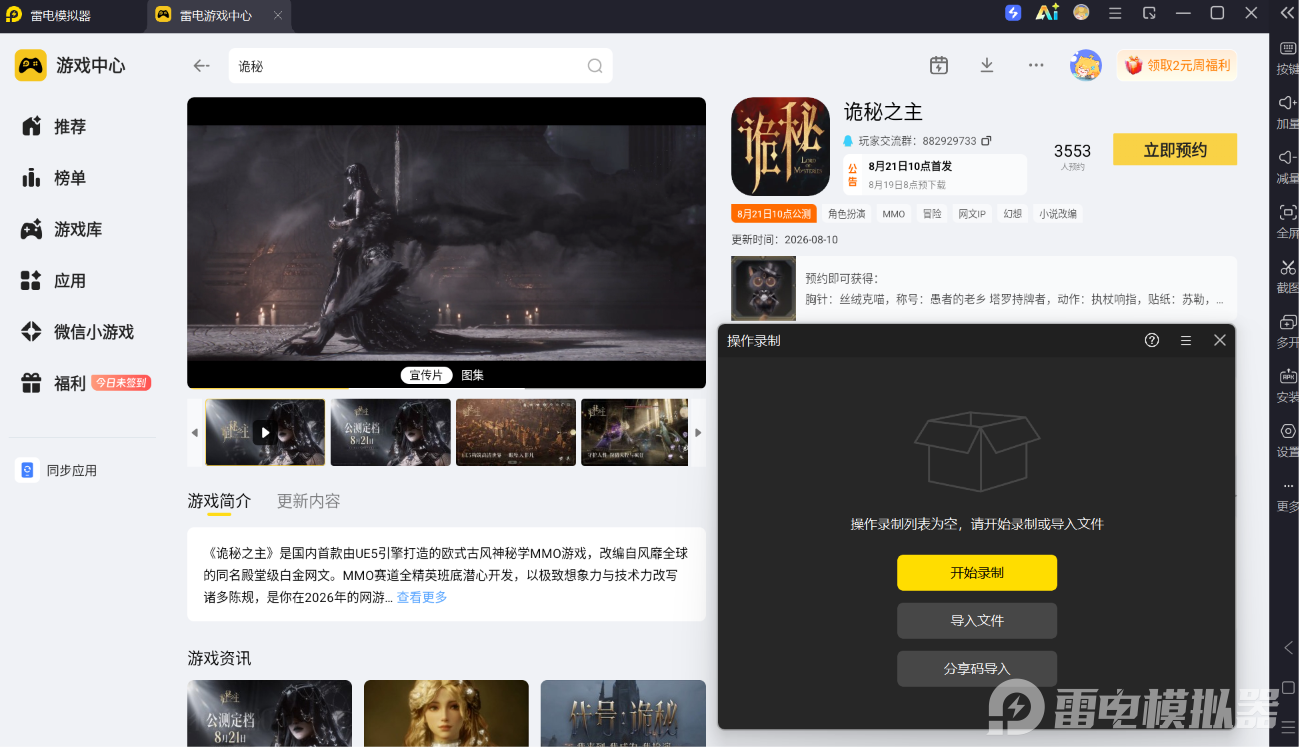The image size is (1299, 747).
Task: Click the left arrow of thumbnail strip
Action: (x=195, y=433)
